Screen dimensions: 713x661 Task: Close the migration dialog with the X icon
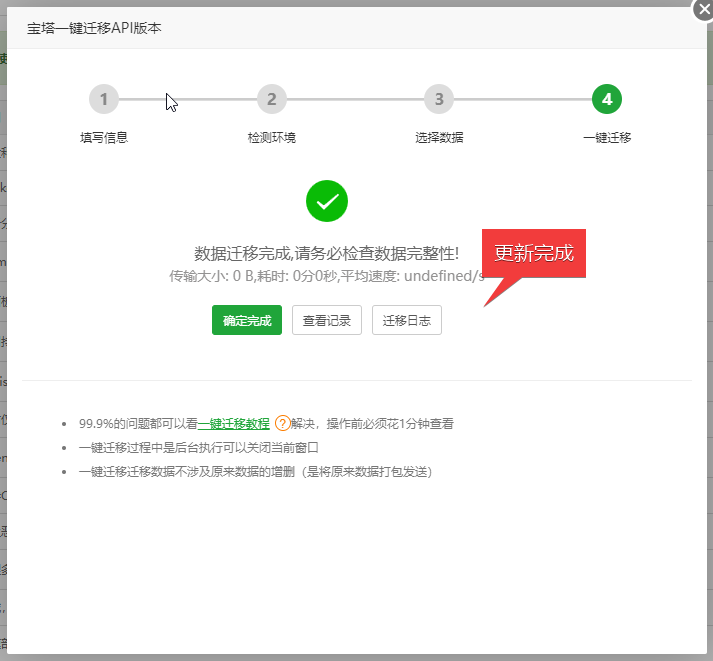[702, 10]
